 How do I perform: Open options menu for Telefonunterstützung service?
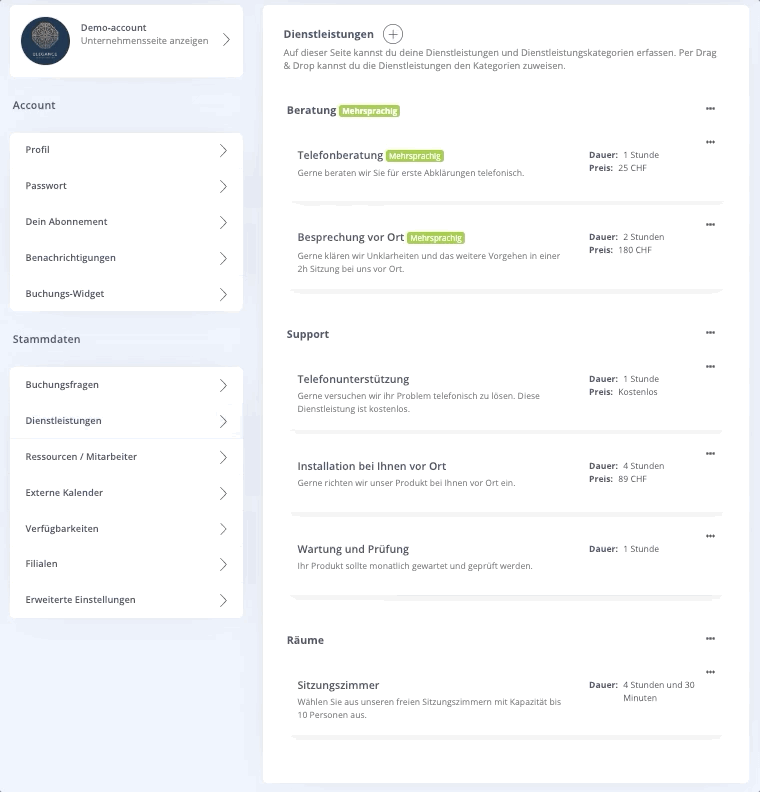(x=710, y=366)
